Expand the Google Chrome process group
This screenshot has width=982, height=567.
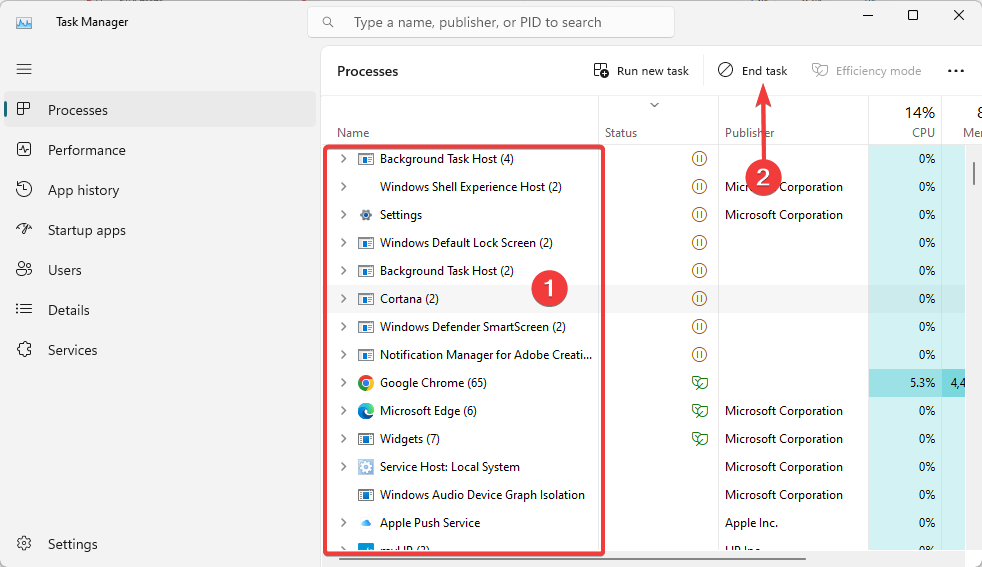tap(343, 383)
